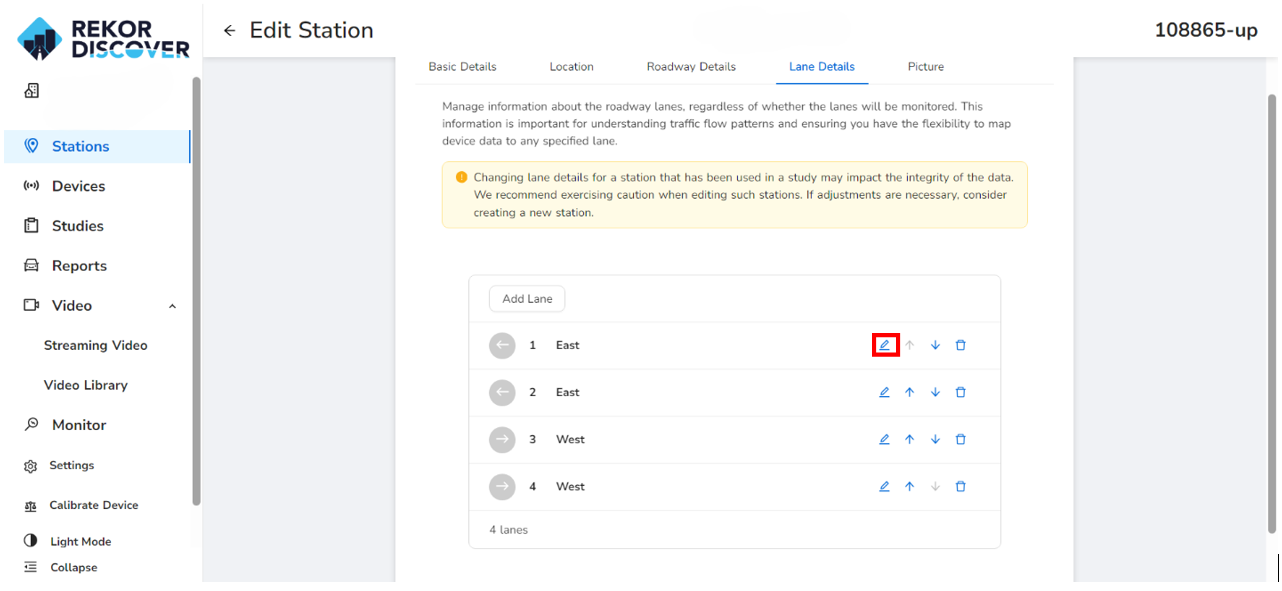Viewport: 1282px width, 591px height.
Task: Click the Rekor Discover logo
Action: click(x=103, y=38)
